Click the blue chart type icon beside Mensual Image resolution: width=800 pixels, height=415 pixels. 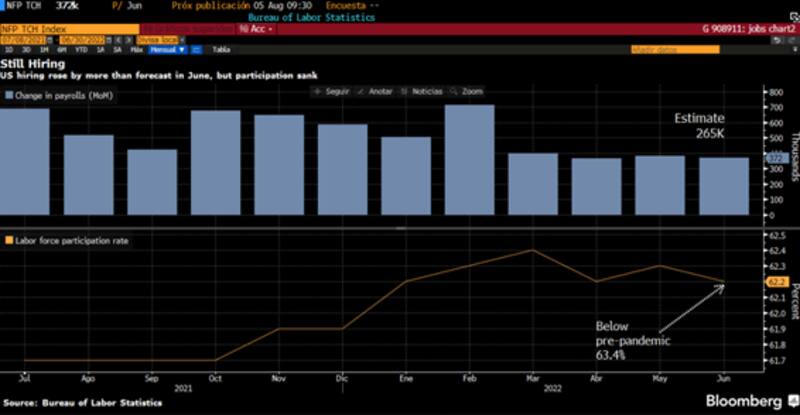(x=197, y=49)
